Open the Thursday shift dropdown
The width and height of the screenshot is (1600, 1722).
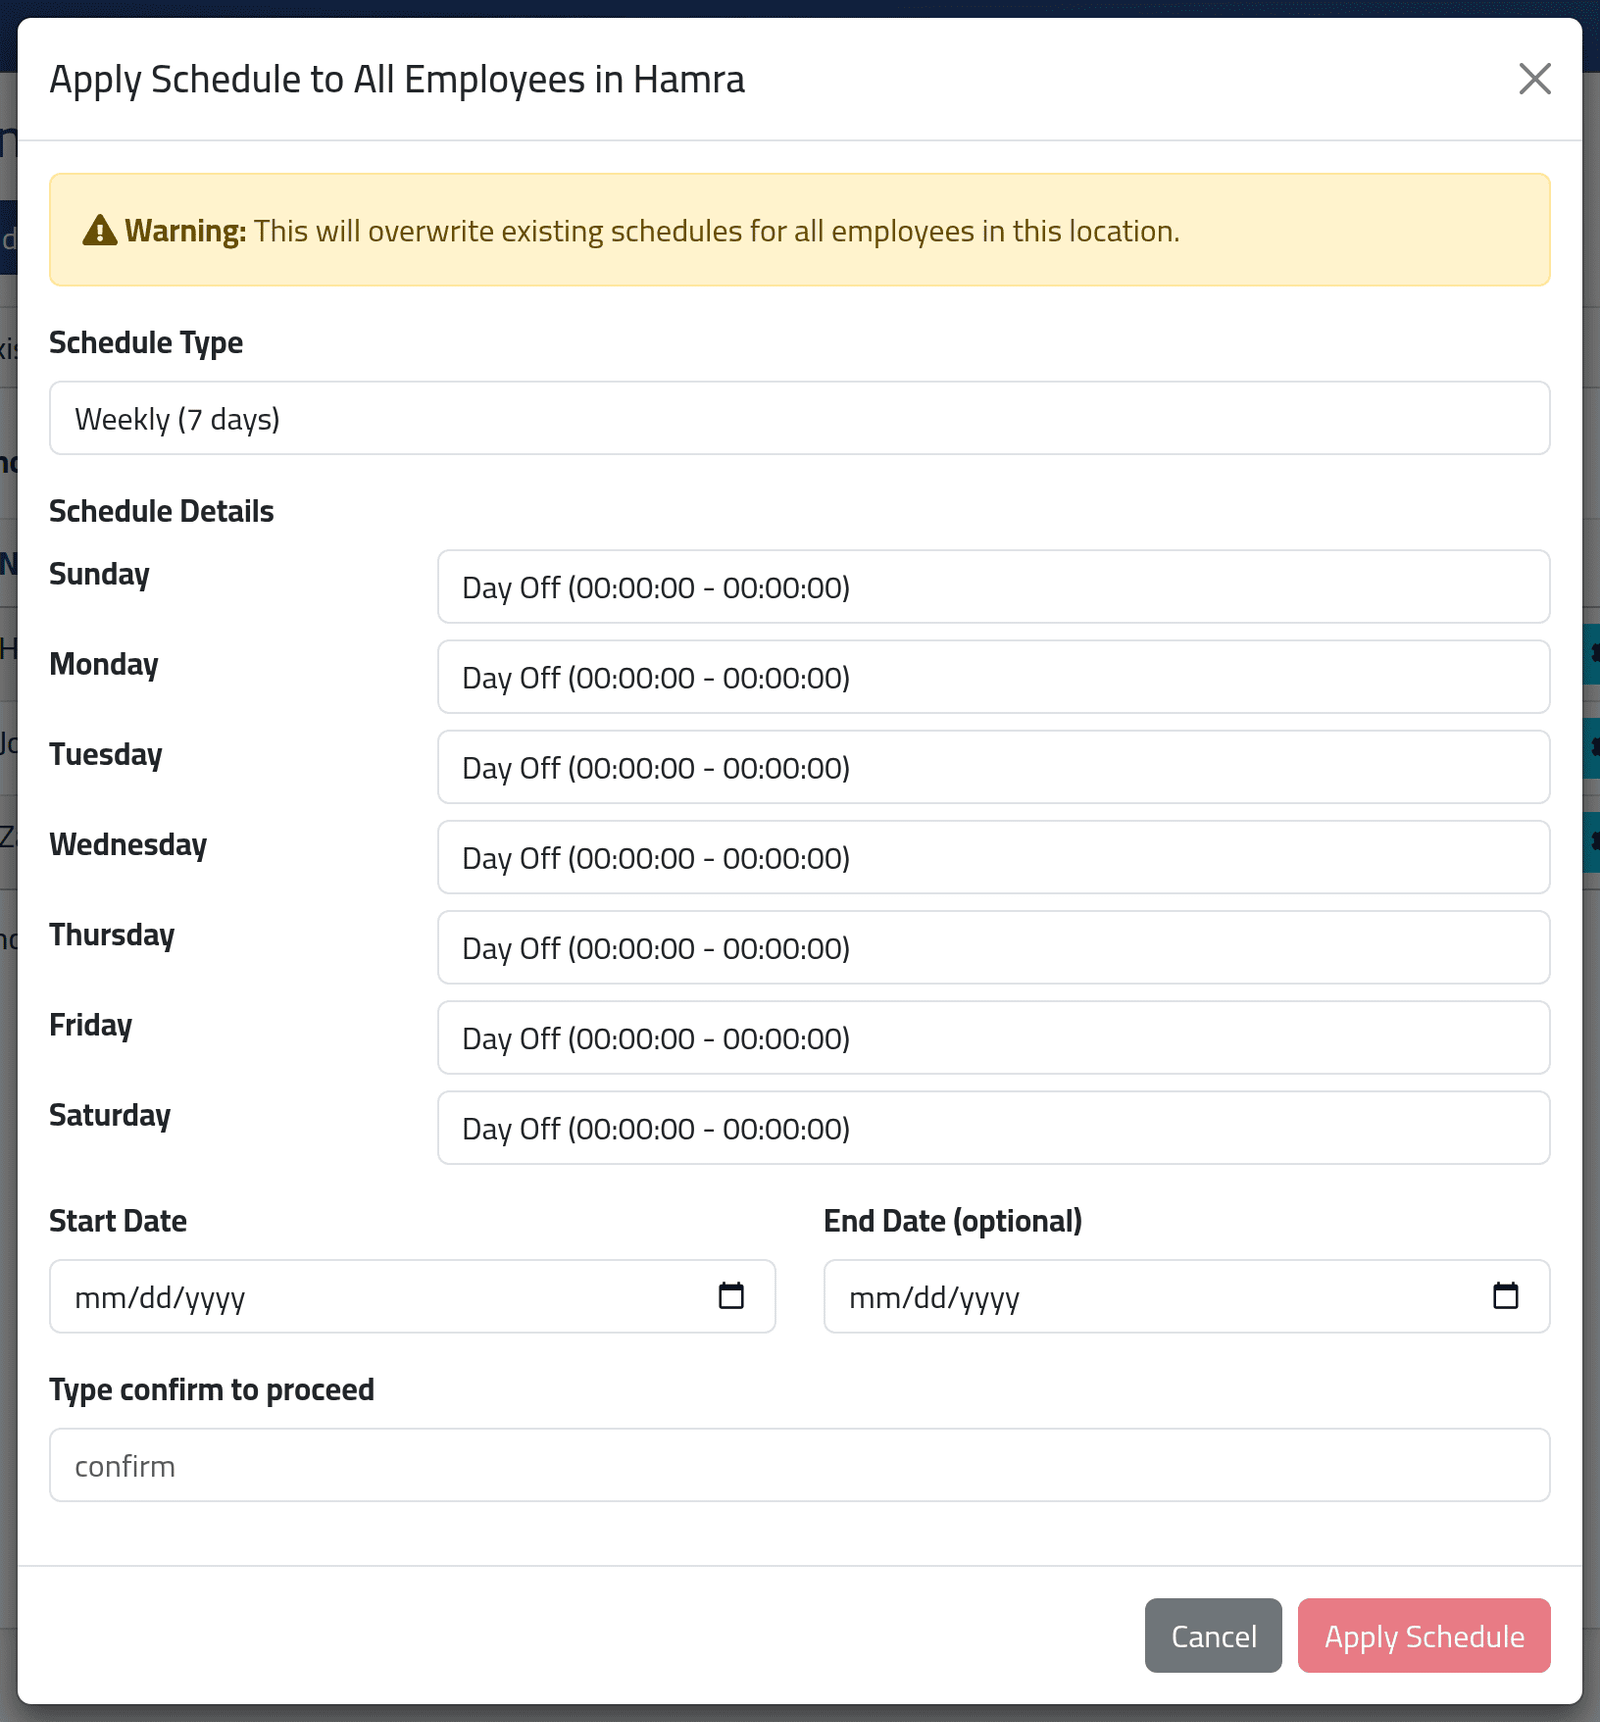click(993, 947)
